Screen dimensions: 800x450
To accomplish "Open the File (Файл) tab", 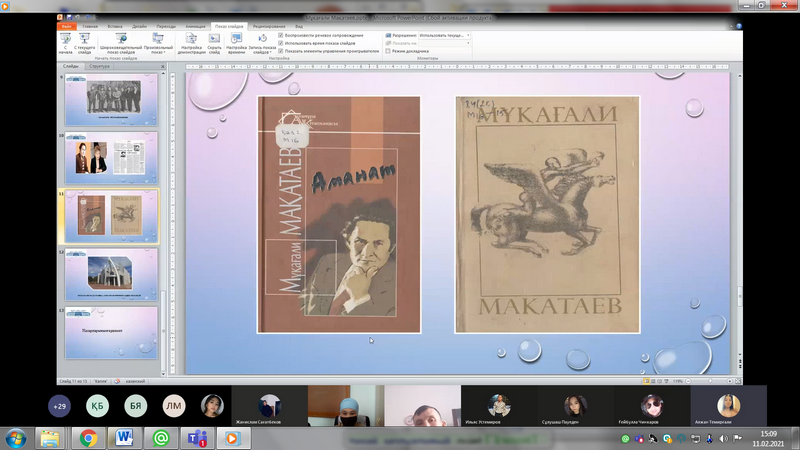I will [x=66, y=26].
